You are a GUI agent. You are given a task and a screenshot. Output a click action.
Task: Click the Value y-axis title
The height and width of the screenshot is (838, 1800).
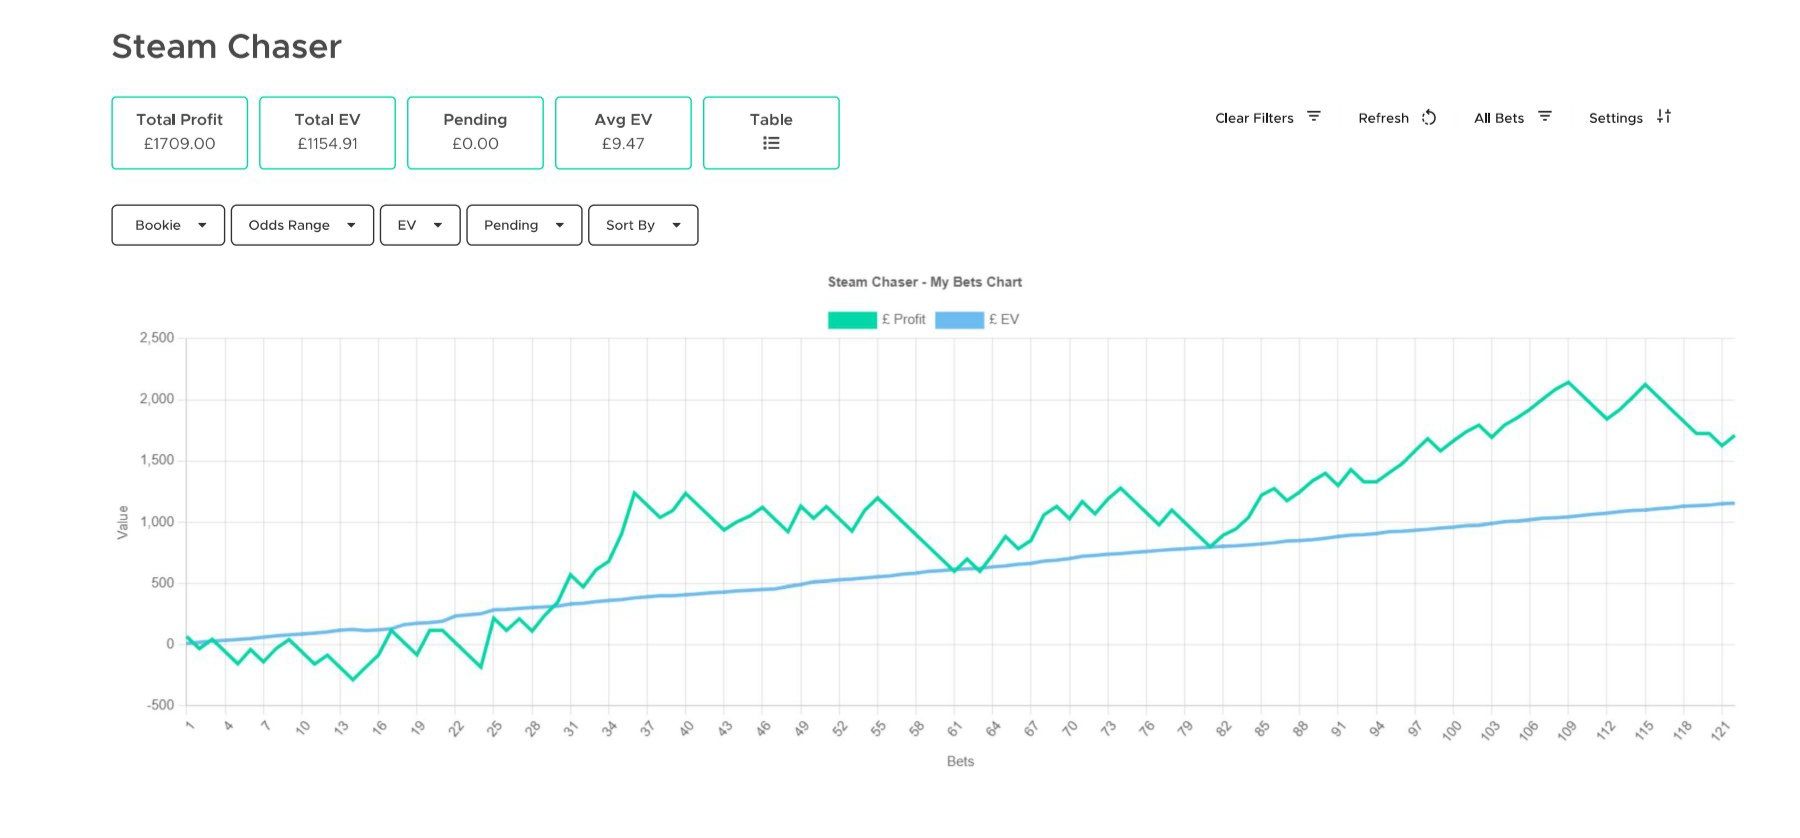pyautogui.click(x=123, y=522)
